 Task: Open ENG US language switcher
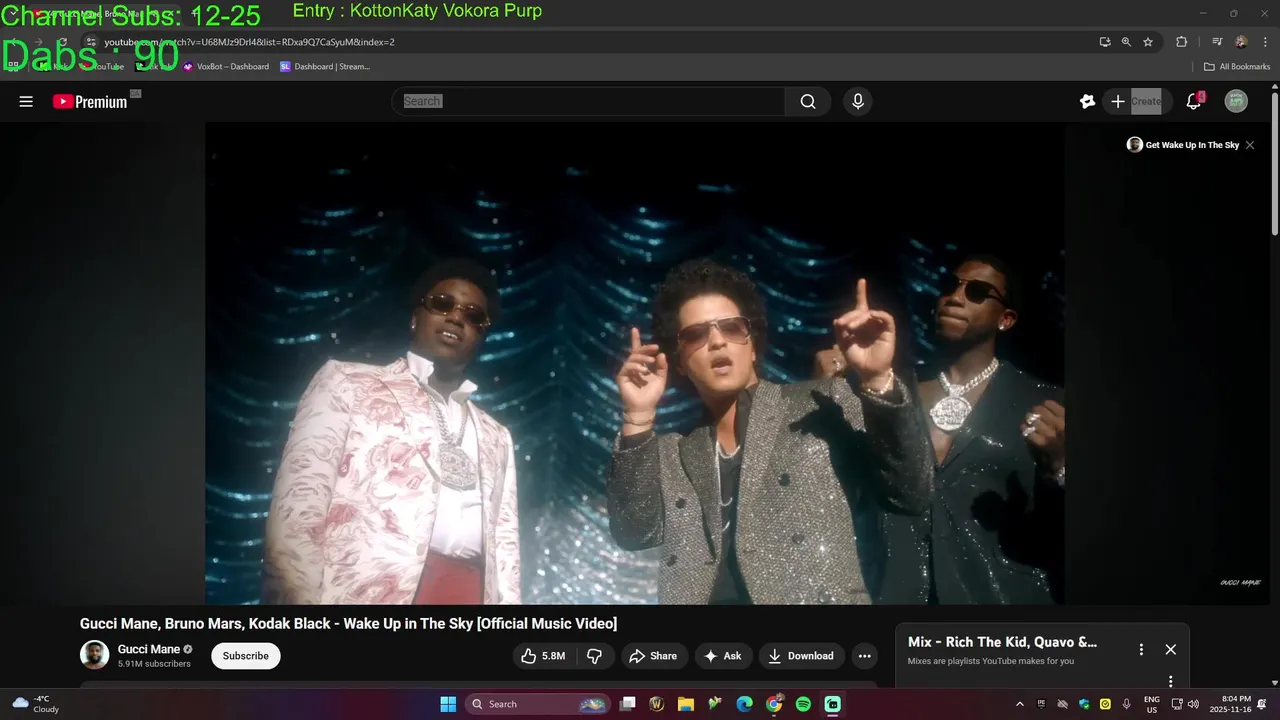tap(1152, 704)
